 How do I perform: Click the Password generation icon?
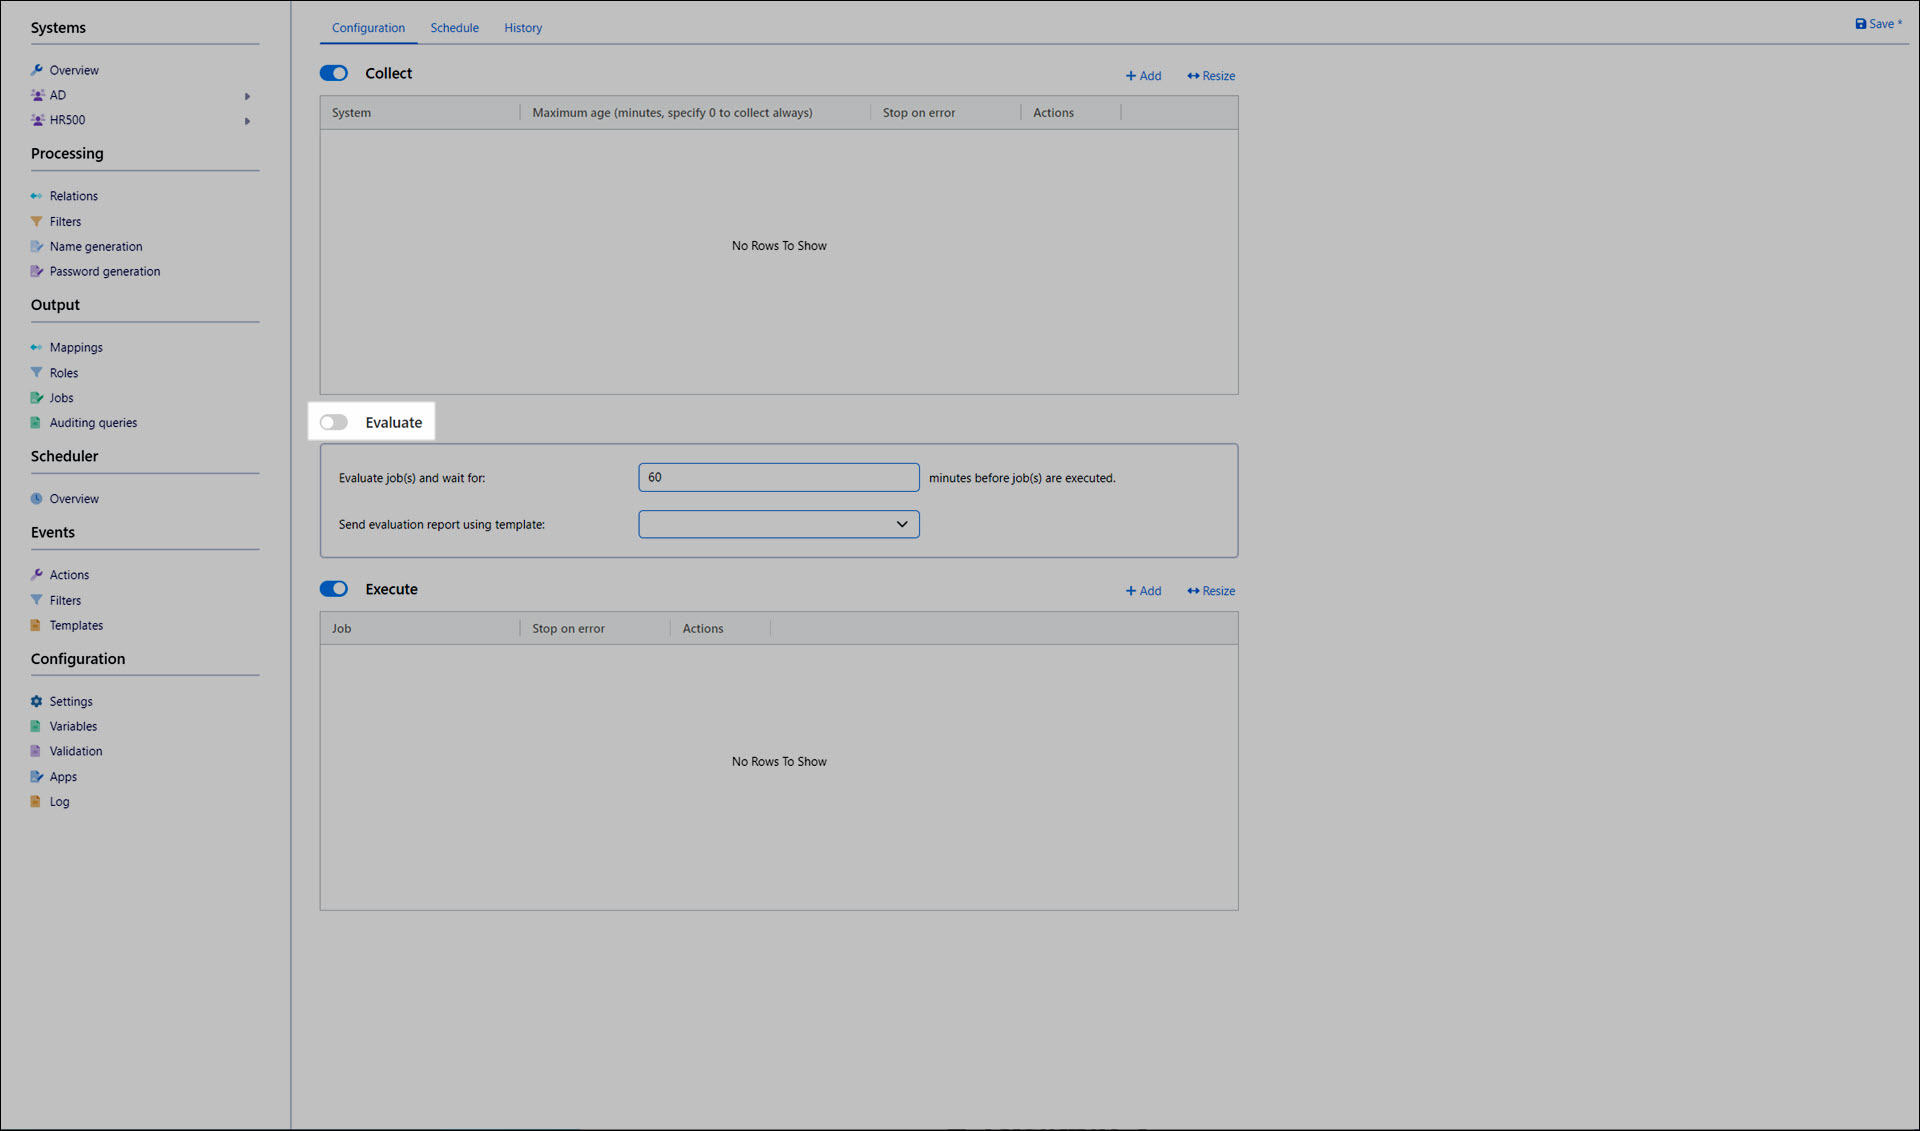click(x=37, y=271)
